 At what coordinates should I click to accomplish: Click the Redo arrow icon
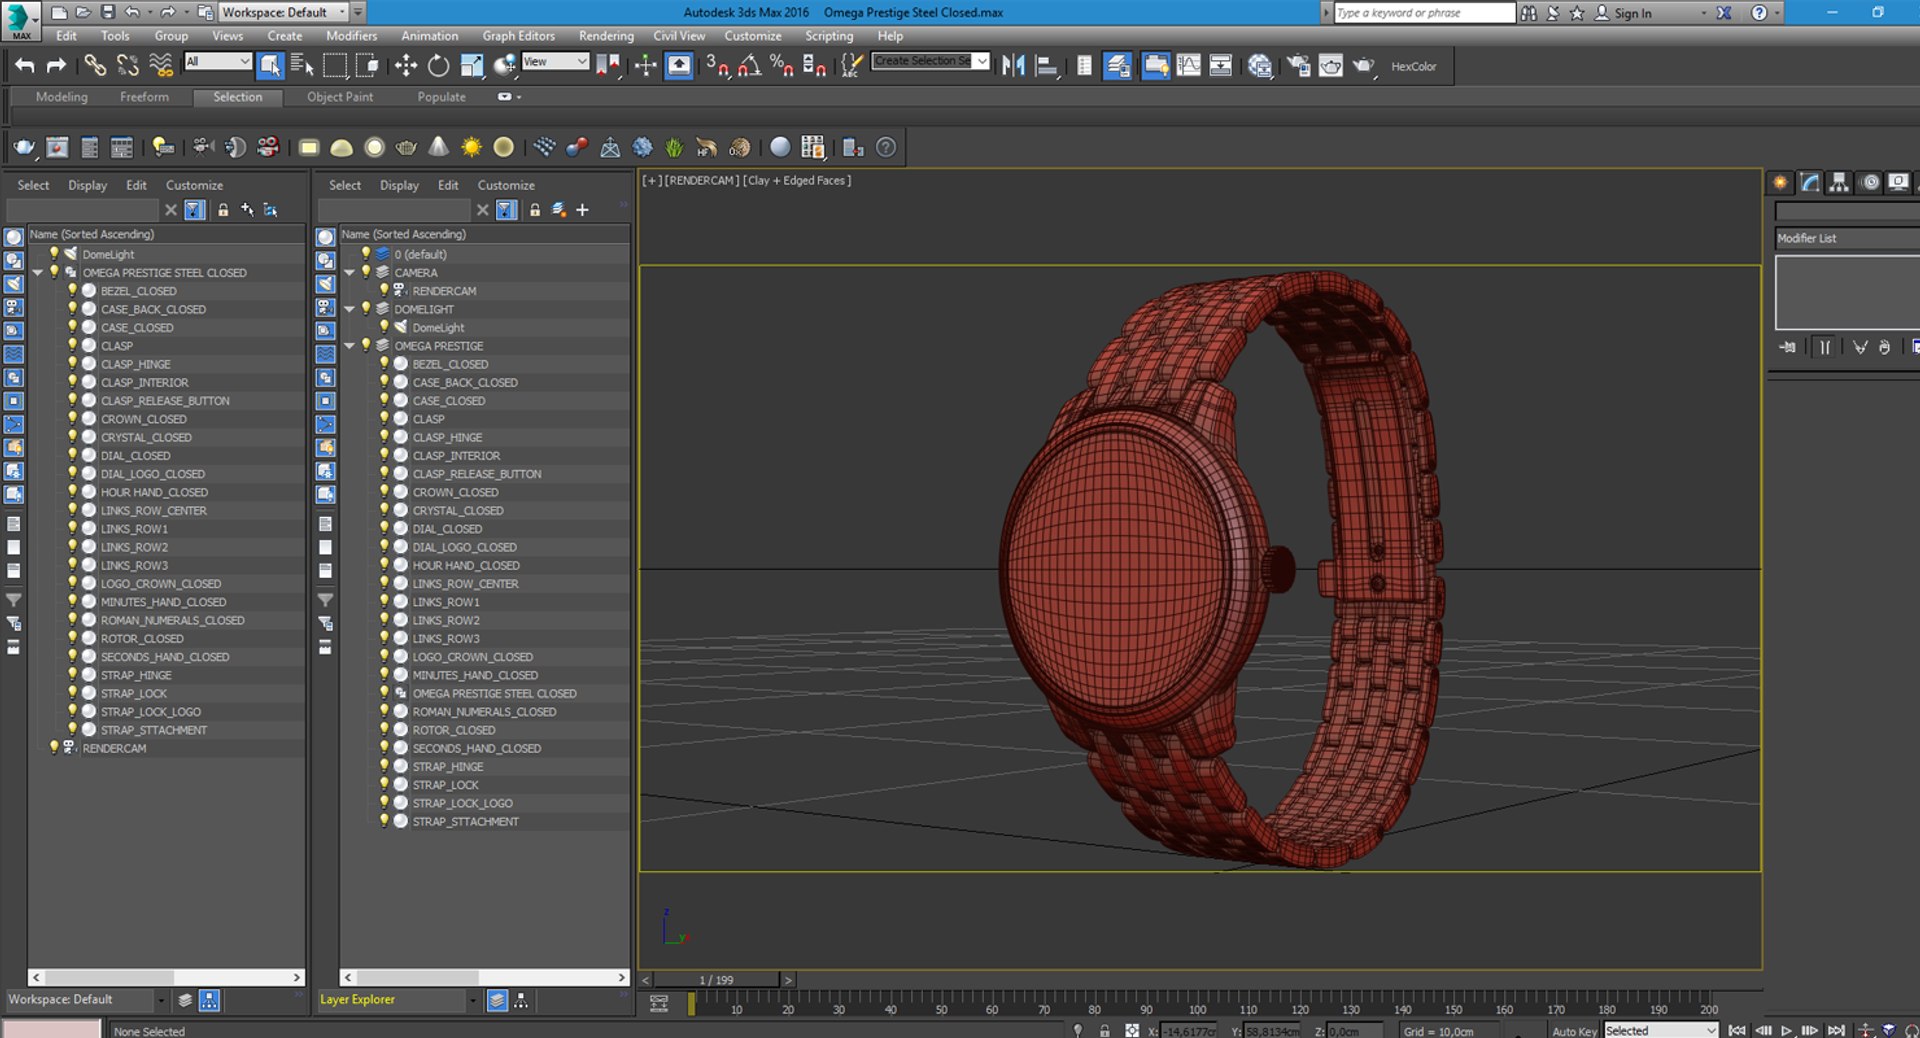57,66
